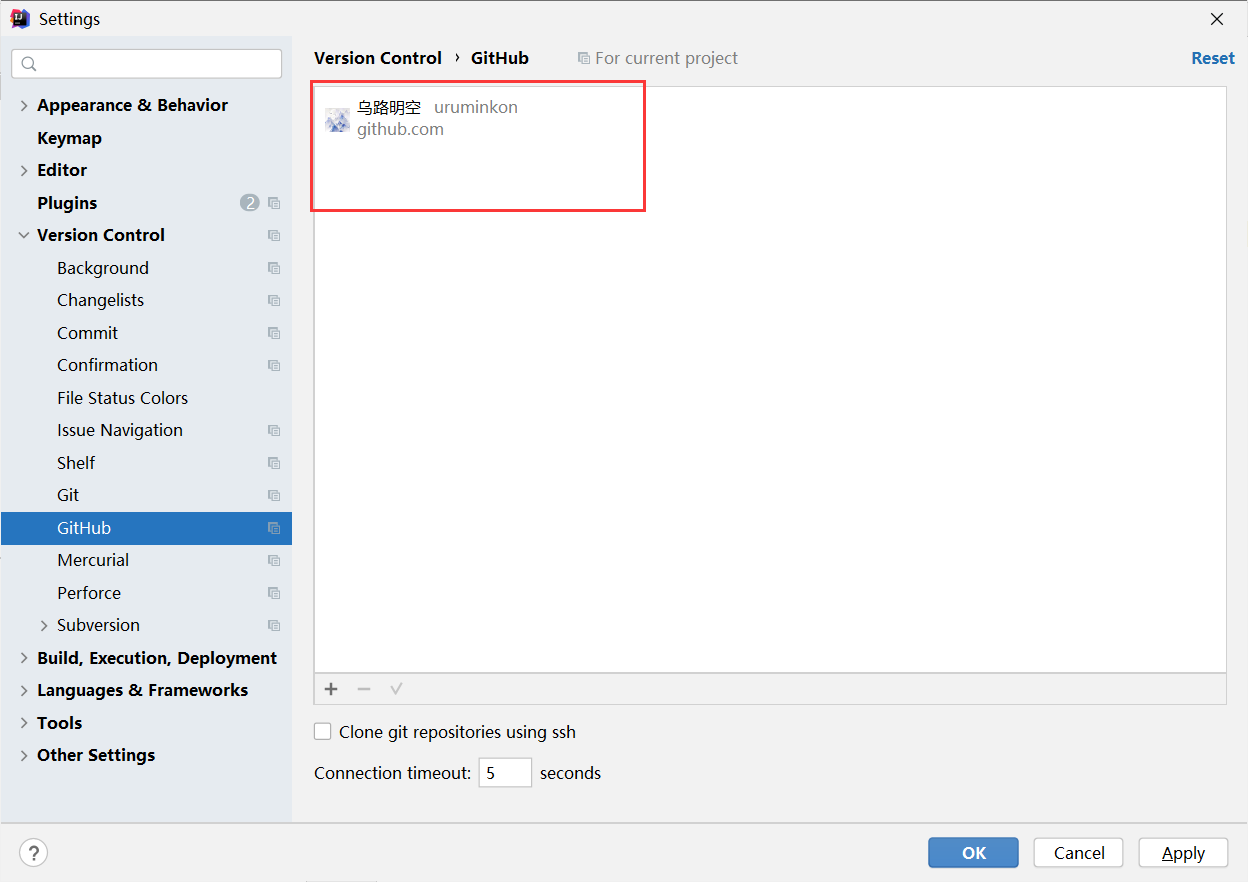This screenshot has width=1248, height=882.
Task: Click the project-level icon beside Plugins
Action: click(x=274, y=203)
